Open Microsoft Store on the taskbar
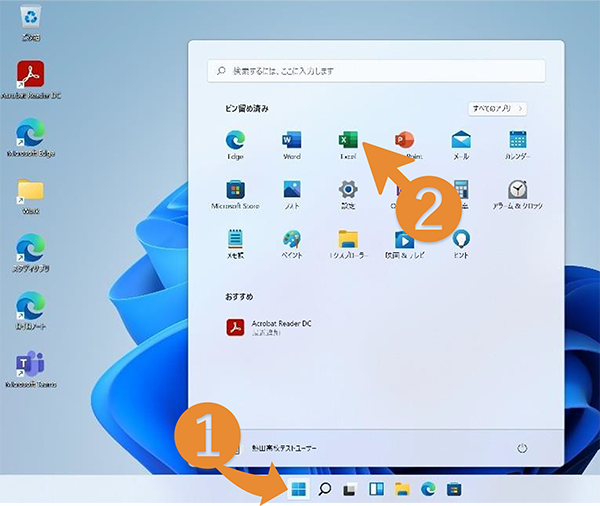The image size is (600, 506). (x=454, y=489)
